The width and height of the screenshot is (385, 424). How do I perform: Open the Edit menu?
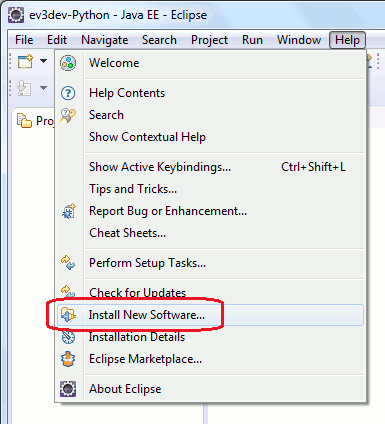tap(57, 40)
